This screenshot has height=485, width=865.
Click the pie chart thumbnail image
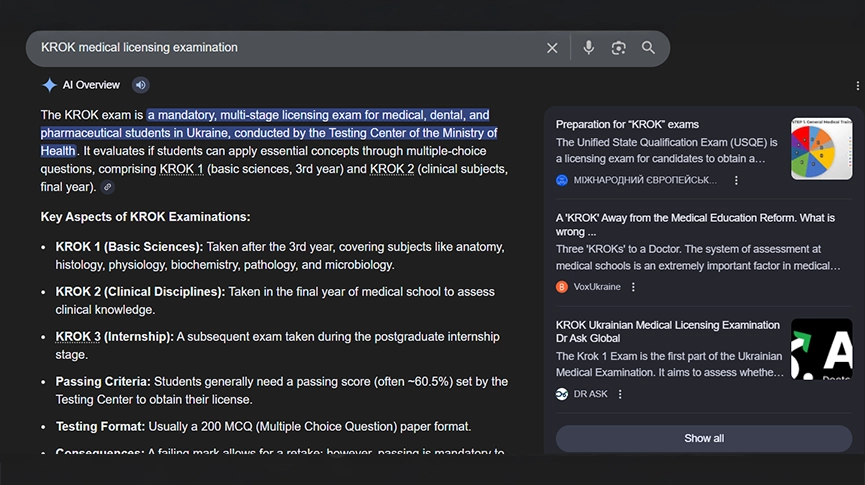(x=821, y=149)
